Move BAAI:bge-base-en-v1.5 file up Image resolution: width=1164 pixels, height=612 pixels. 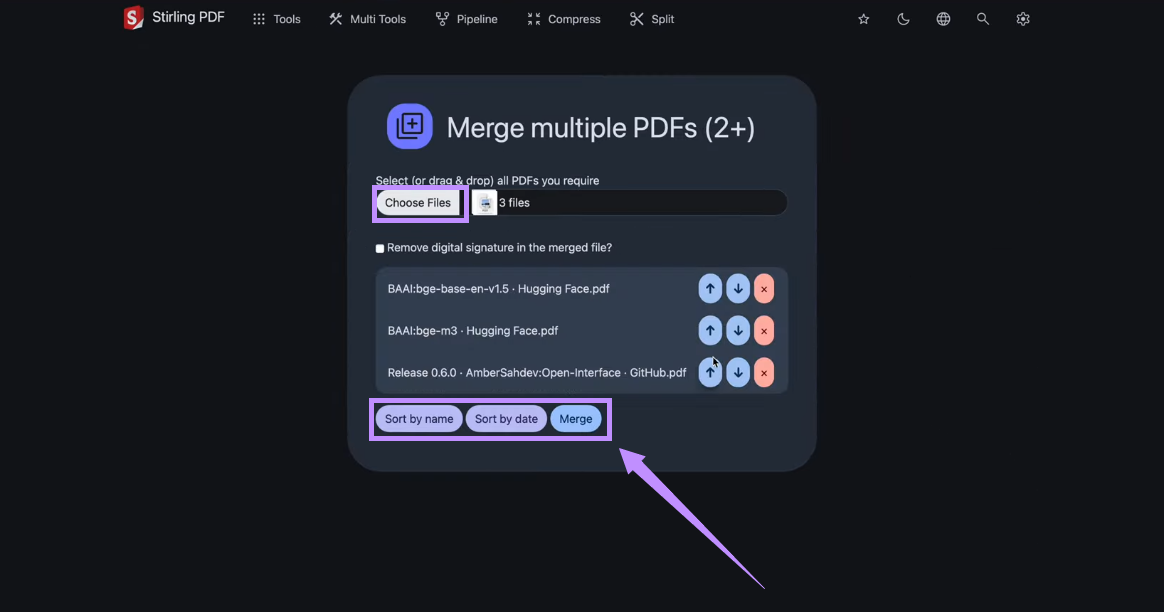tap(710, 288)
